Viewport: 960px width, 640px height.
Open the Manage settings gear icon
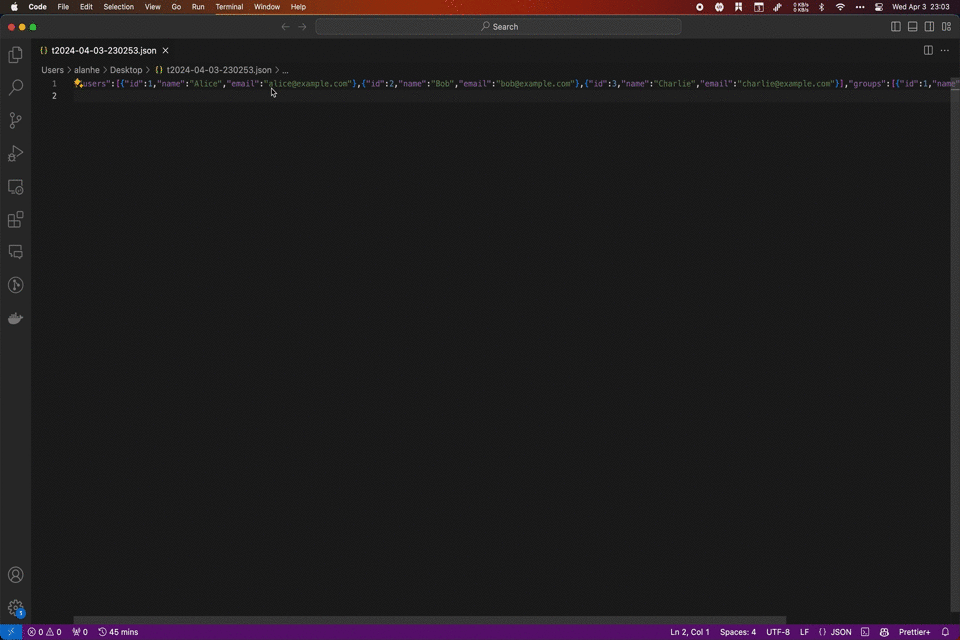[x=15, y=608]
